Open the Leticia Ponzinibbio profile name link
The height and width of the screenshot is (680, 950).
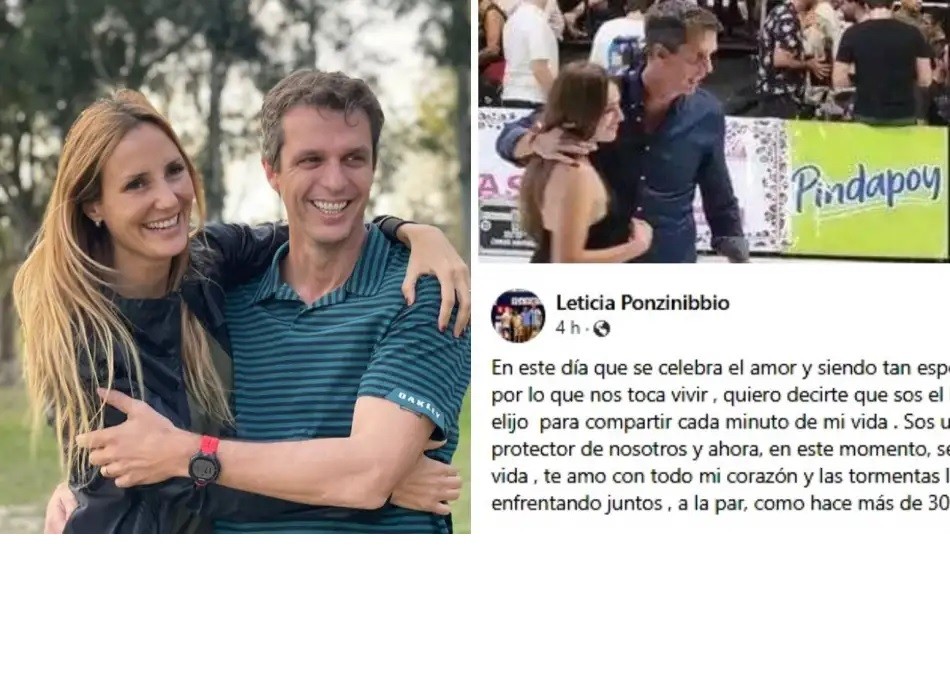[642, 302]
